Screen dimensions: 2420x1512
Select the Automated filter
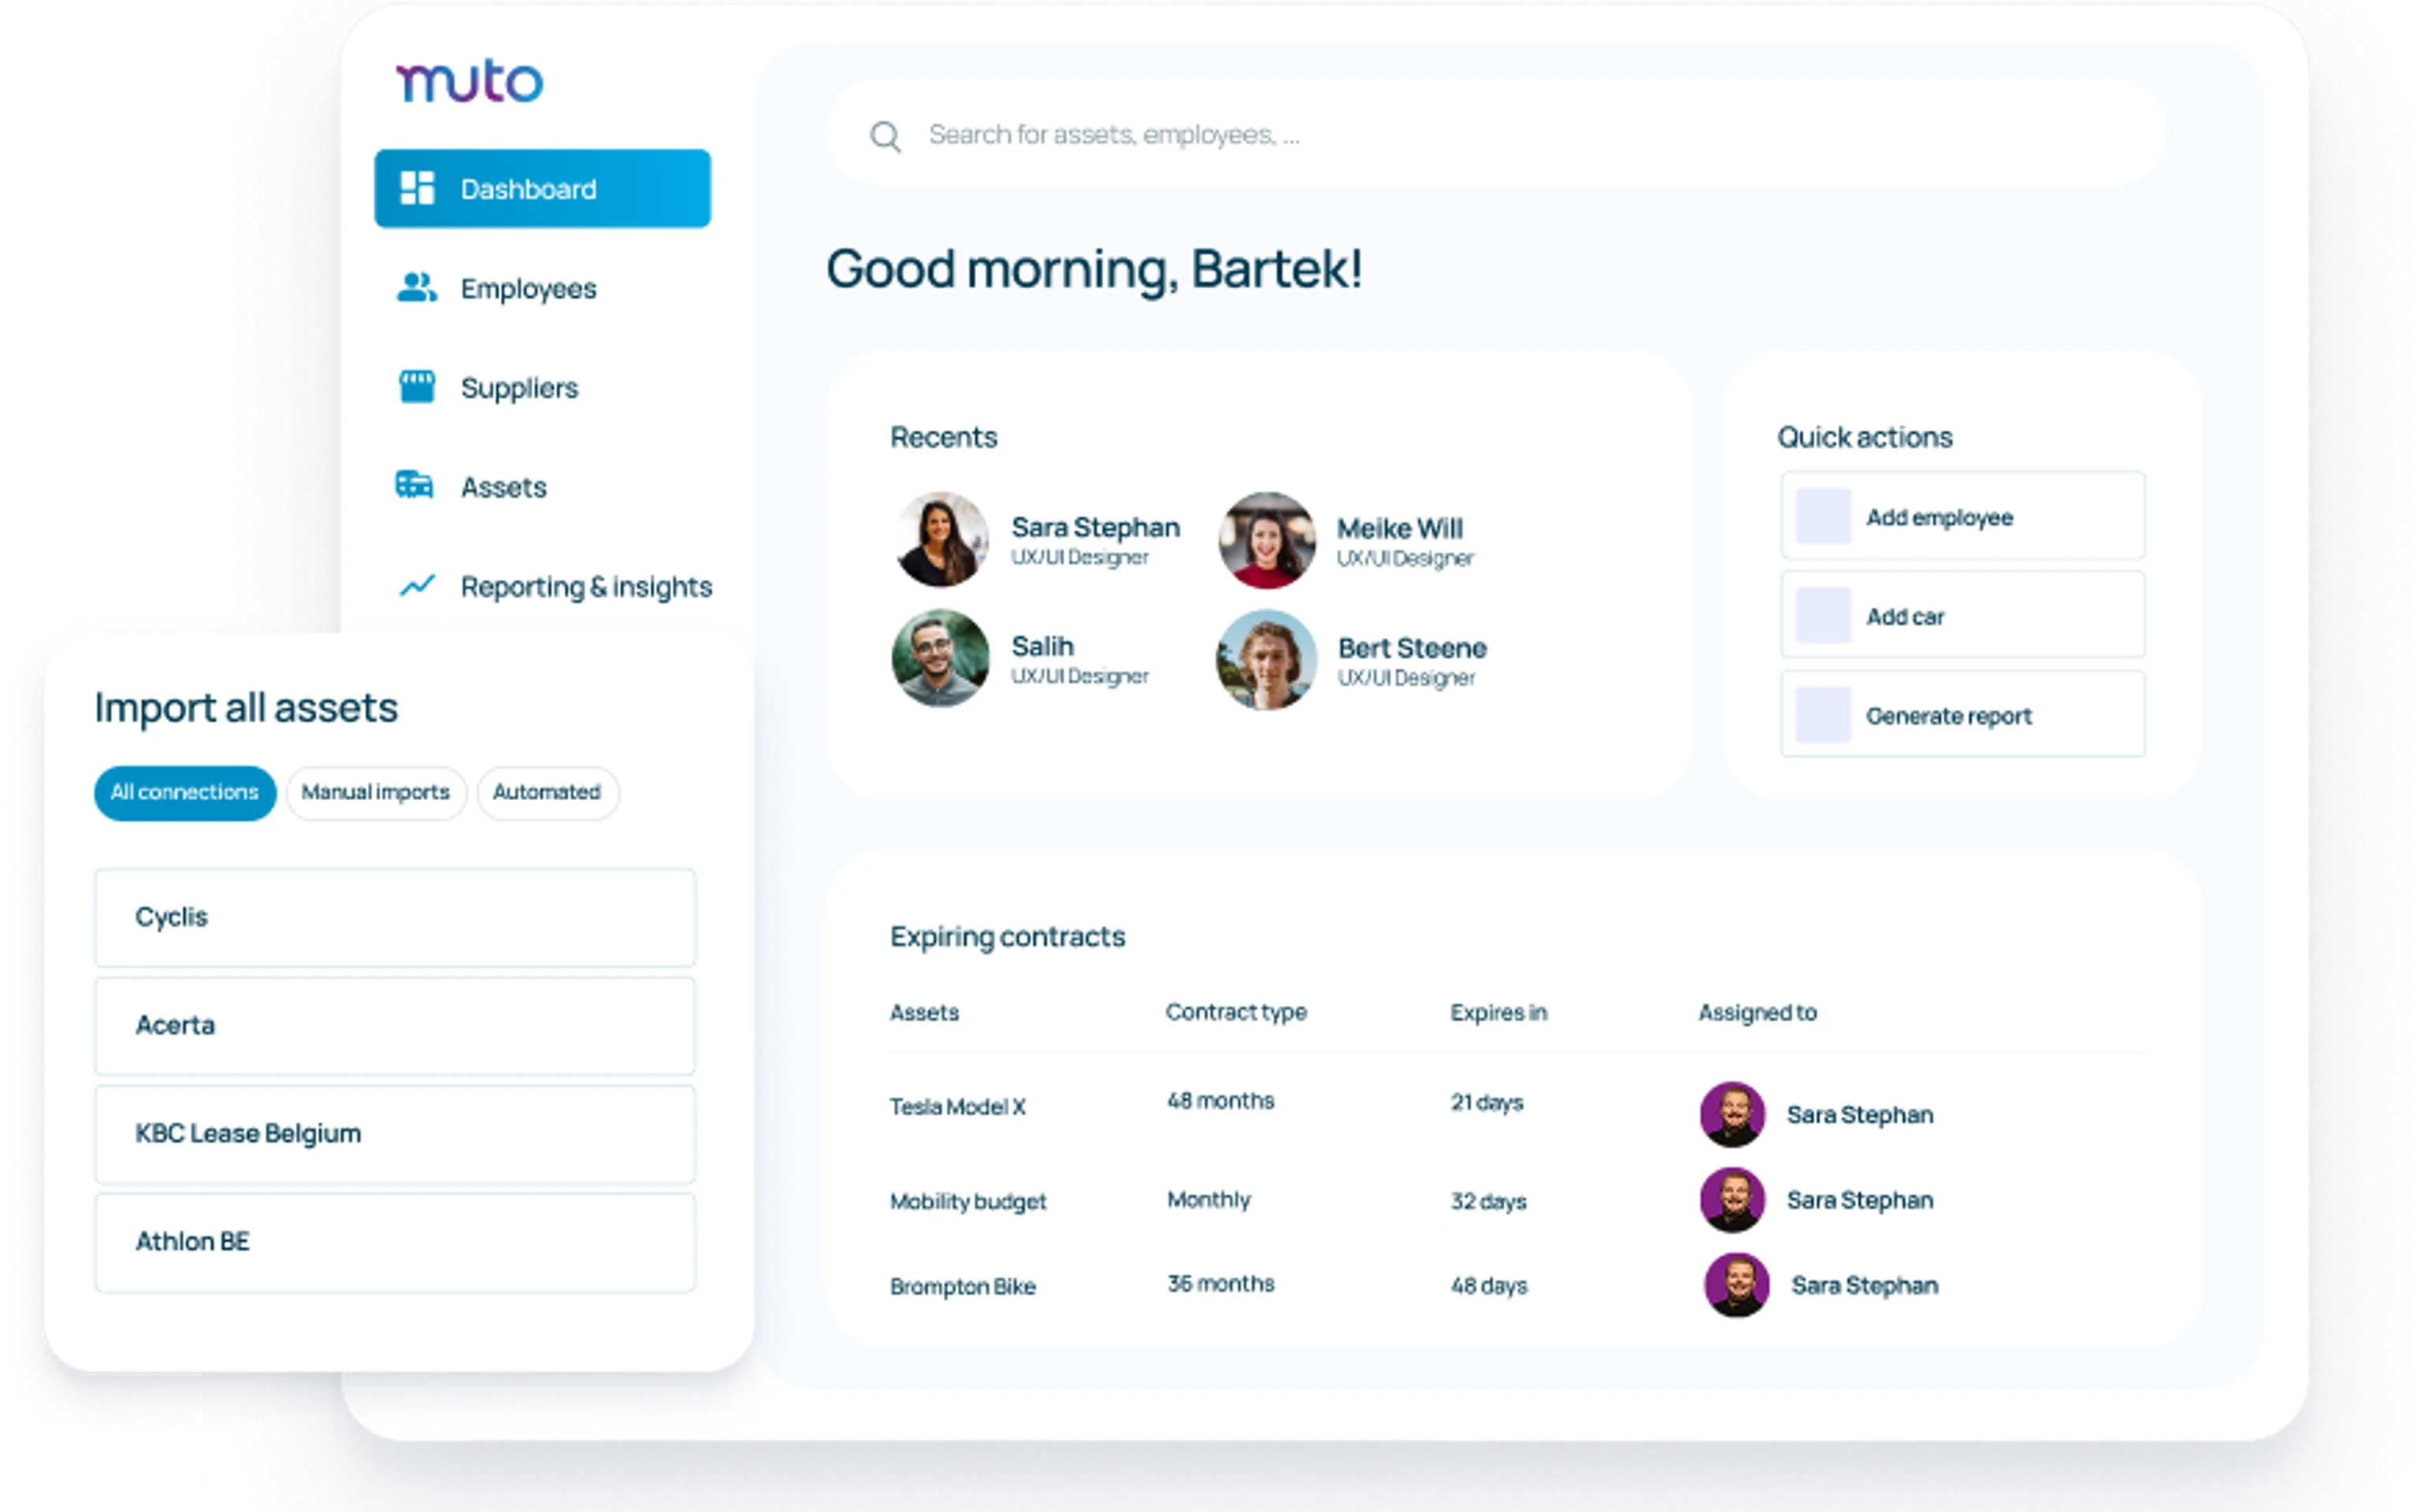coord(547,793)
